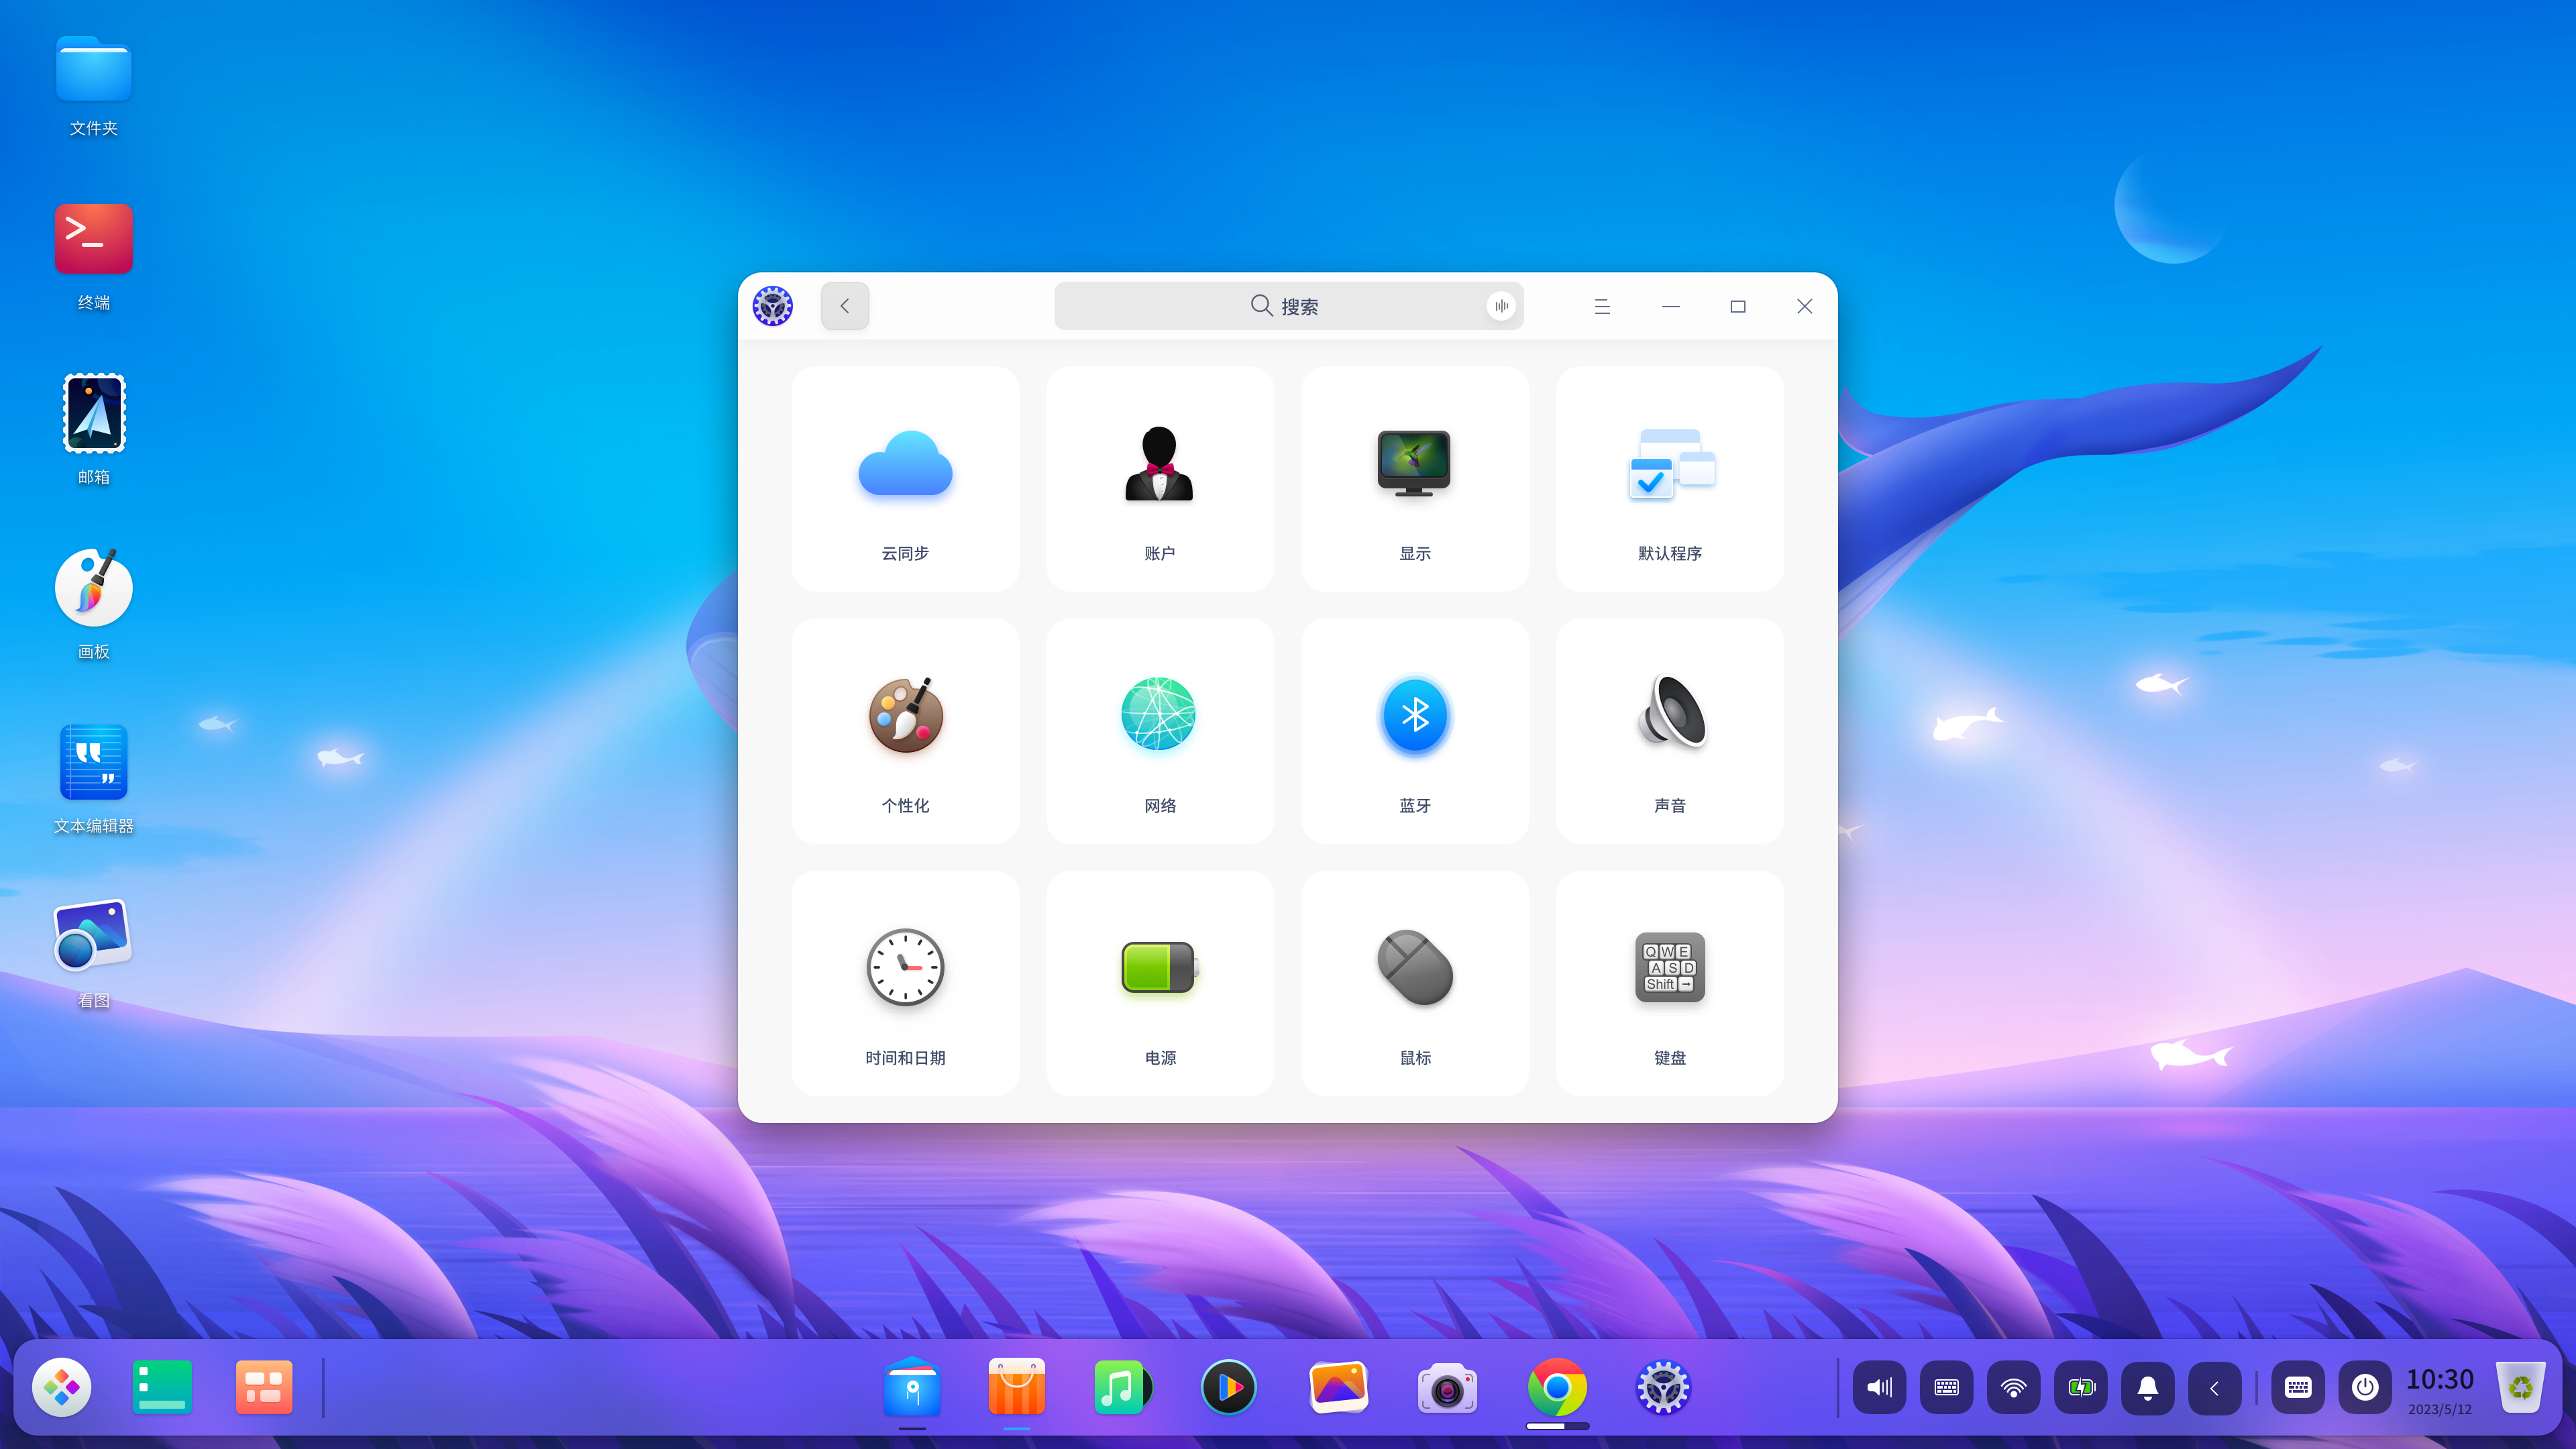
Task: Open the 账户 accounts settings
Action: (1160, 479)
